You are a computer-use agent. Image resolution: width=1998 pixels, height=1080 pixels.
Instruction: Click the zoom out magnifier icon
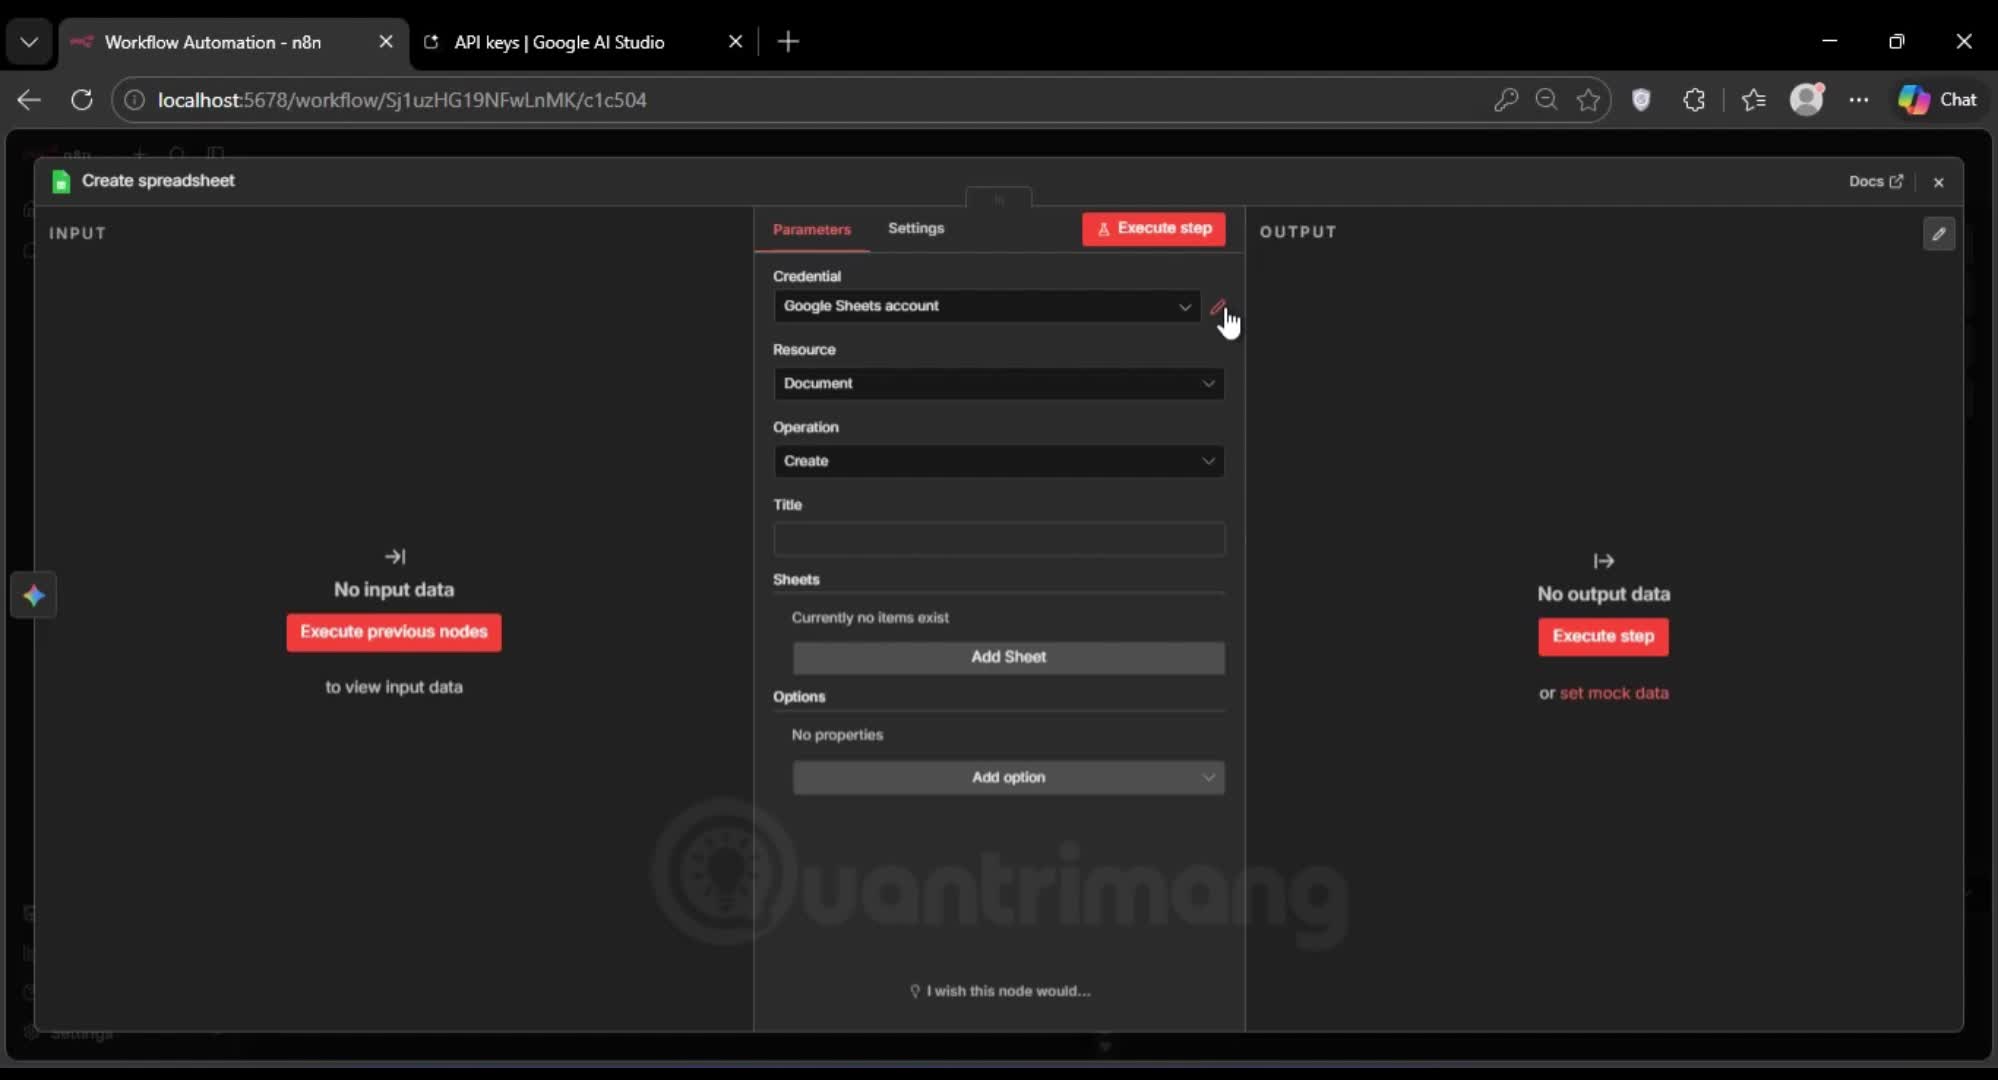tap(1546, 100)
